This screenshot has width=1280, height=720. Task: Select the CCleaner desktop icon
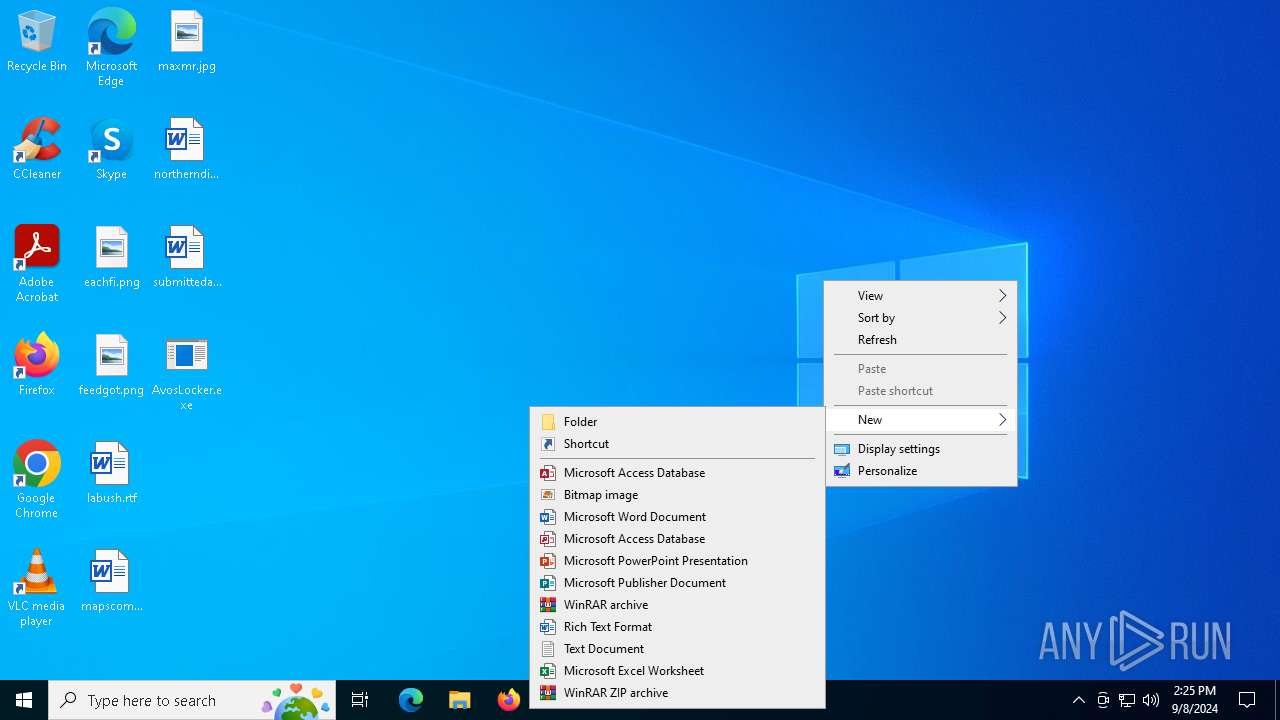click(37, 150)
